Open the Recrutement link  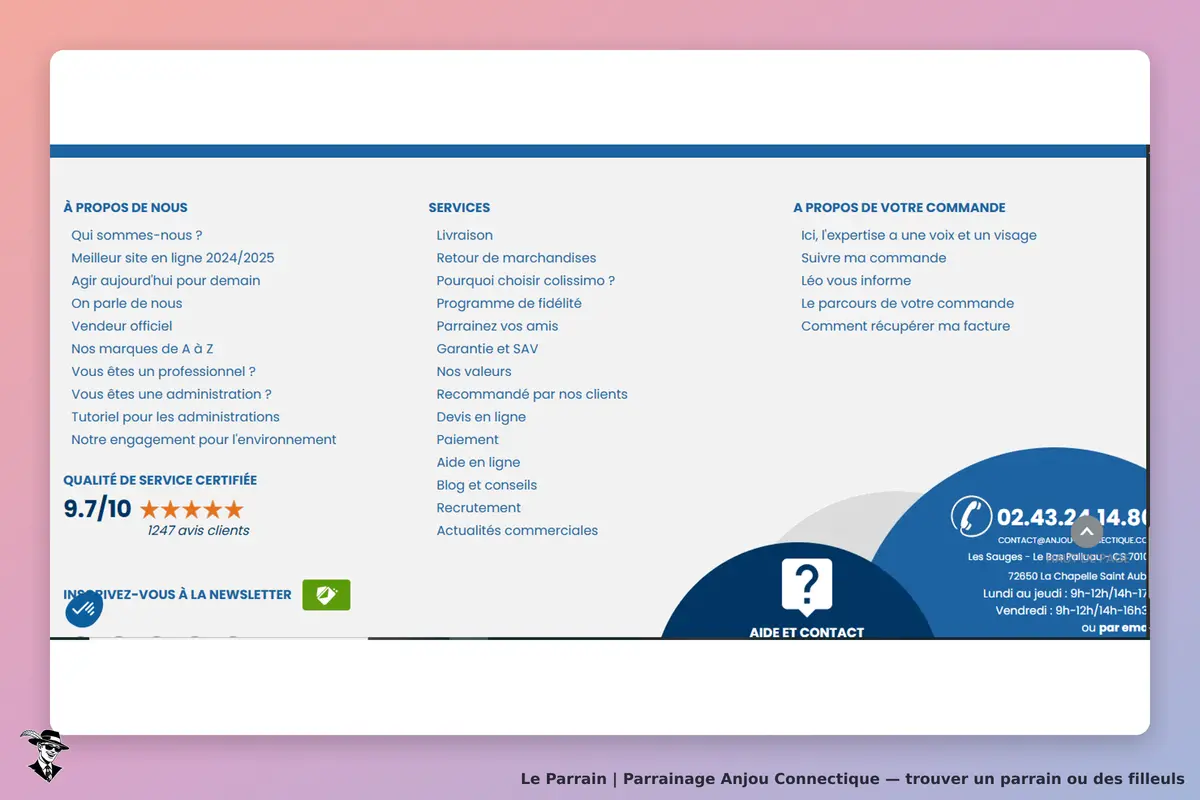click(479, 508)
